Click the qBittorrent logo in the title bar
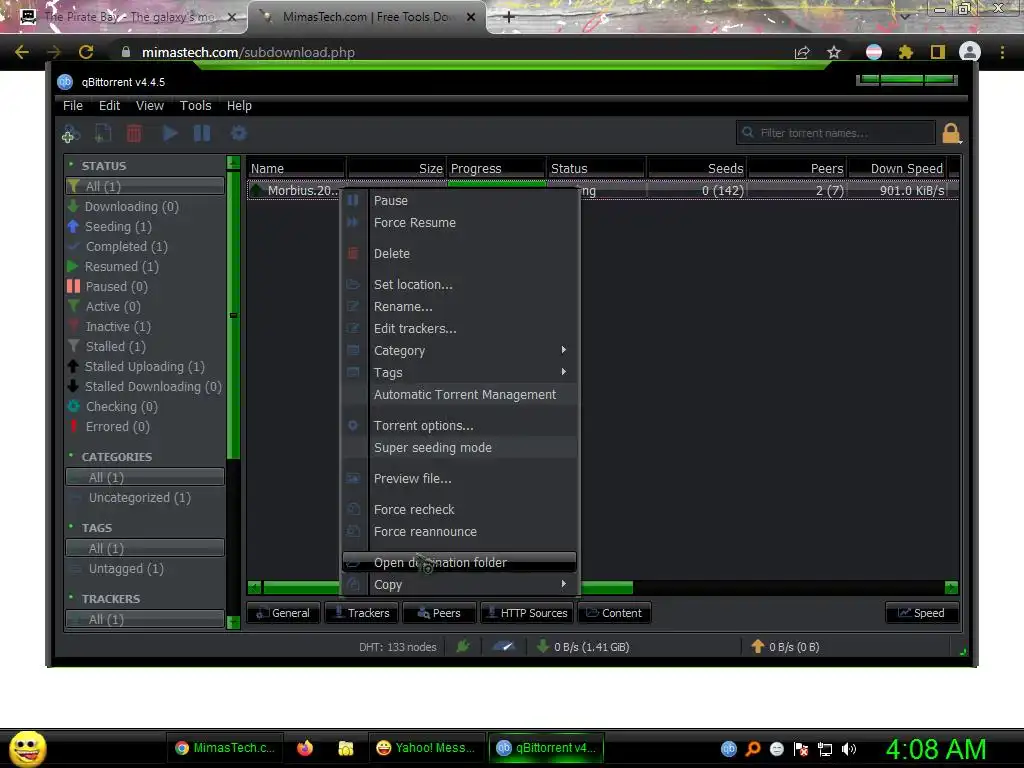This screenshot has width=1024, height=768. 65,82
